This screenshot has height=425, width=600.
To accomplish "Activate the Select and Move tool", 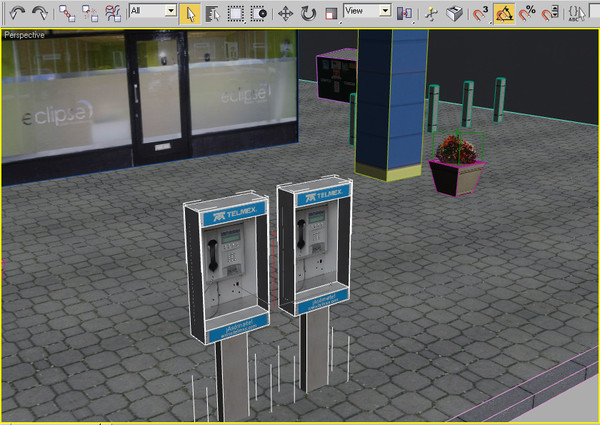I will coord(285,14).
